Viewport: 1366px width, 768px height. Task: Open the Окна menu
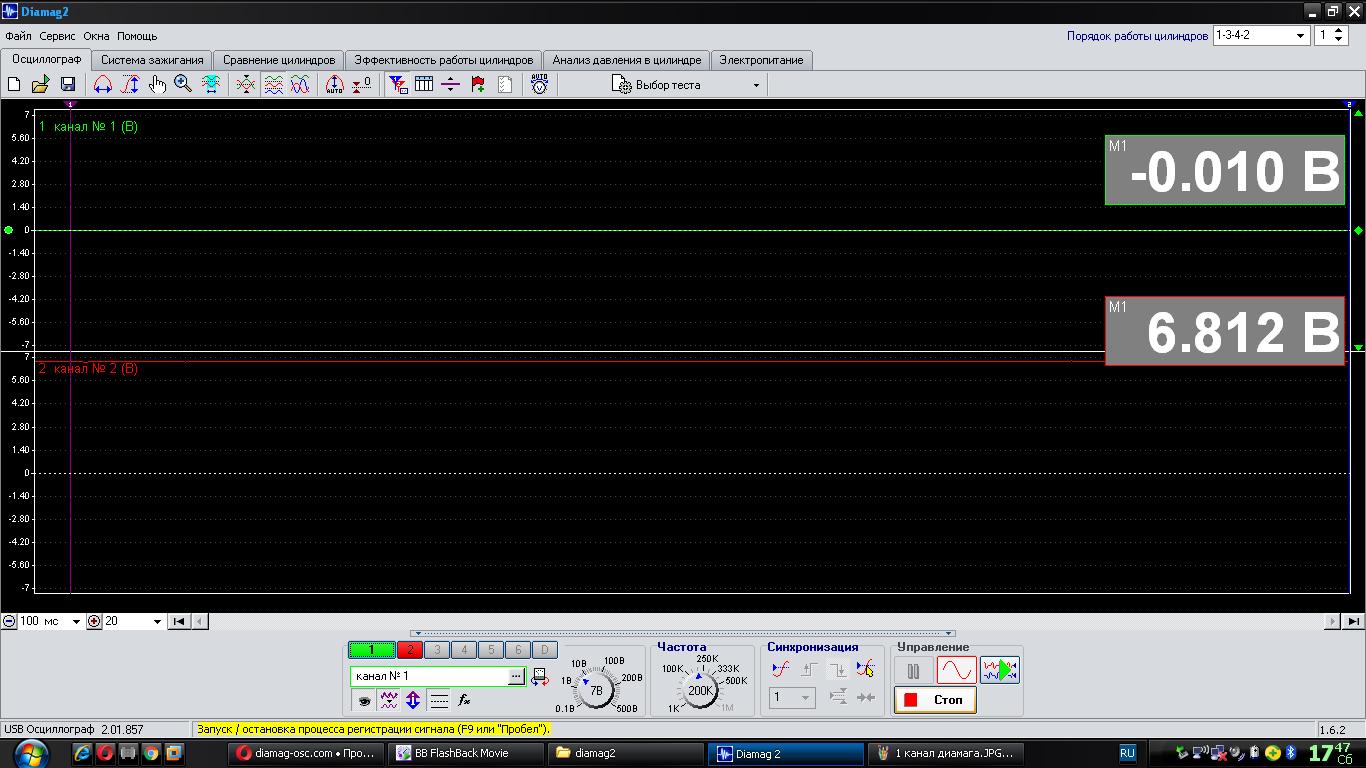(96, 36)
